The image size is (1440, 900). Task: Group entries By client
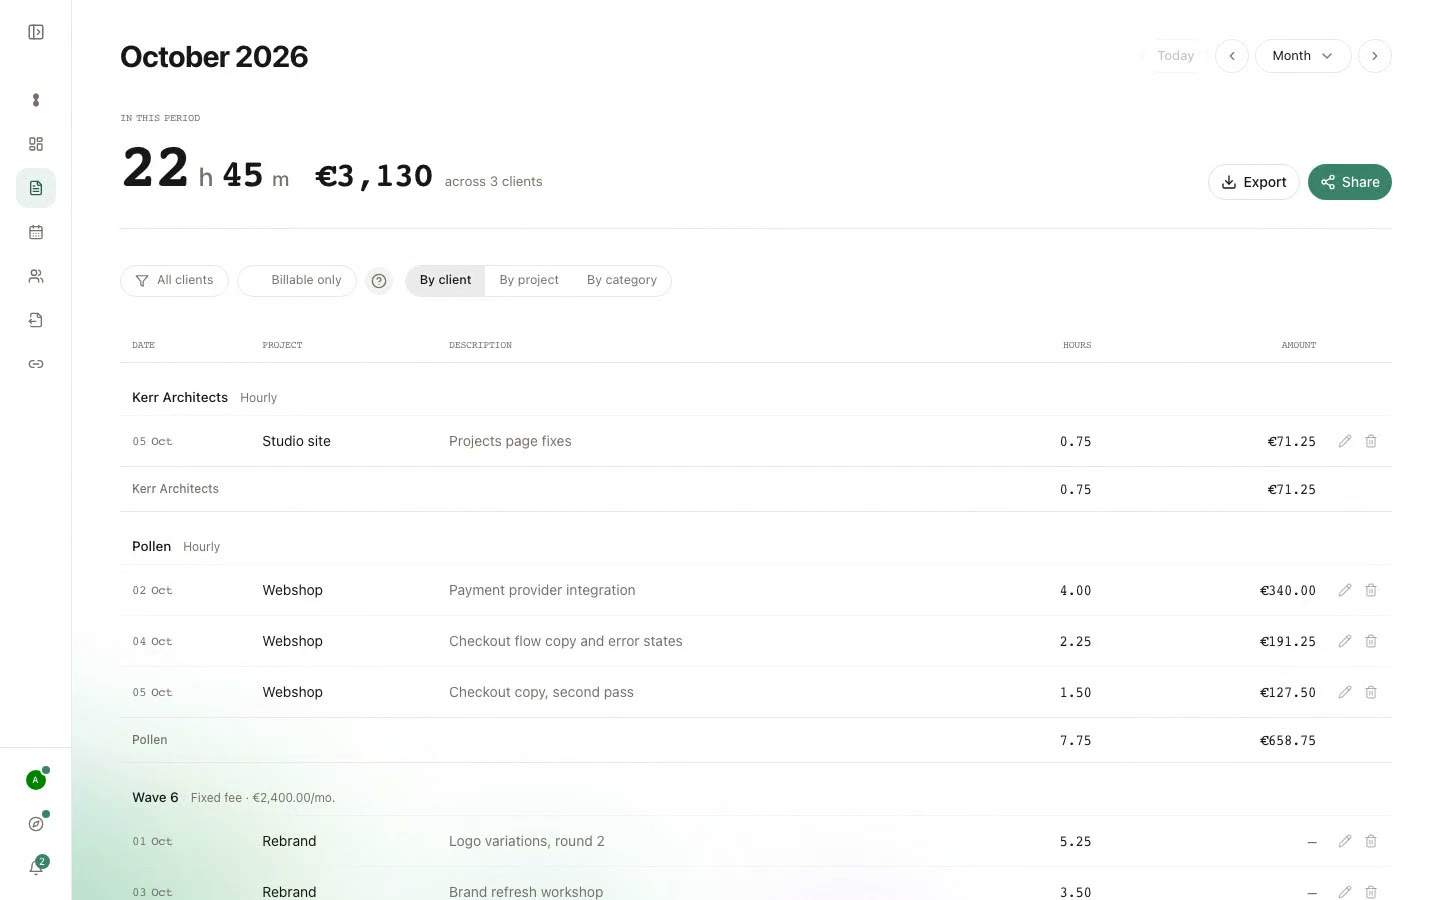tap(445, 281)
